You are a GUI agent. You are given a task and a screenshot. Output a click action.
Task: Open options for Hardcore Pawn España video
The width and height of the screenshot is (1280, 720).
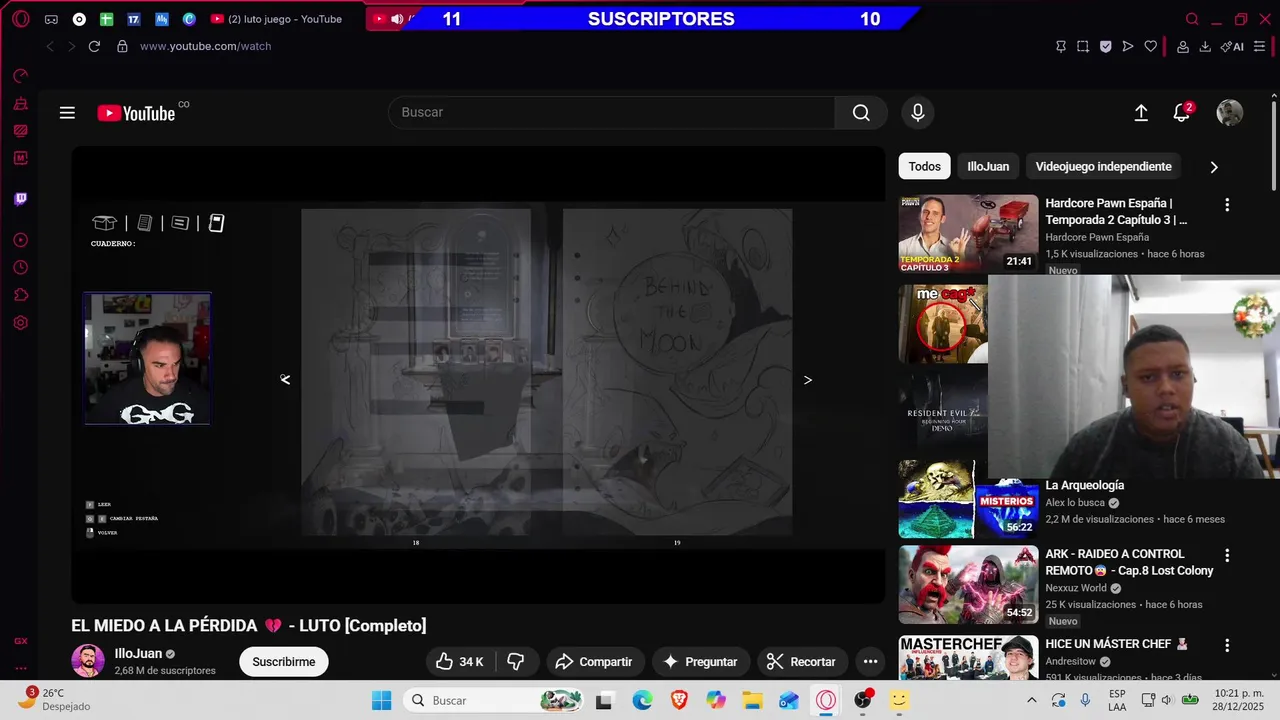1227,204
